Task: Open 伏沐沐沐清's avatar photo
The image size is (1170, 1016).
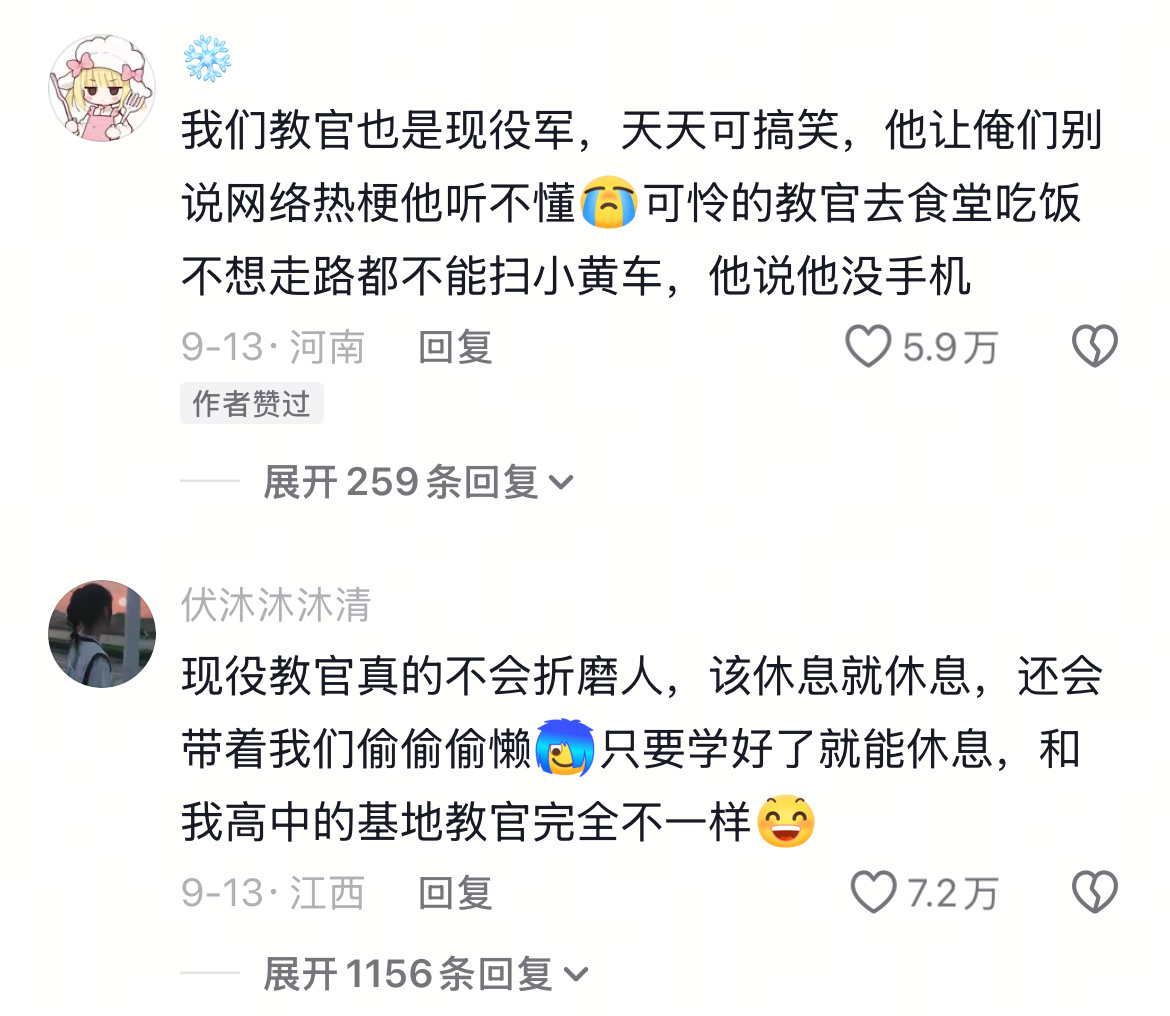Action: 102,634
